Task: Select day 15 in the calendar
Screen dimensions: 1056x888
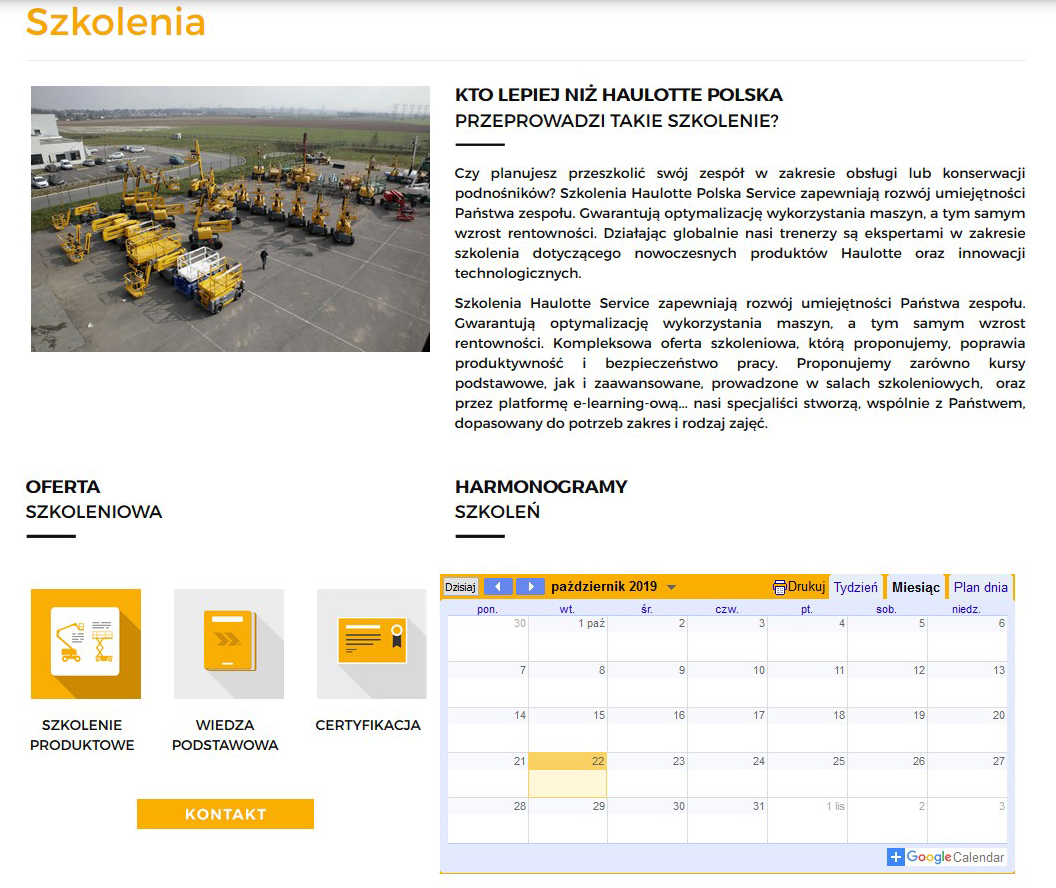Action: point(568,730)
